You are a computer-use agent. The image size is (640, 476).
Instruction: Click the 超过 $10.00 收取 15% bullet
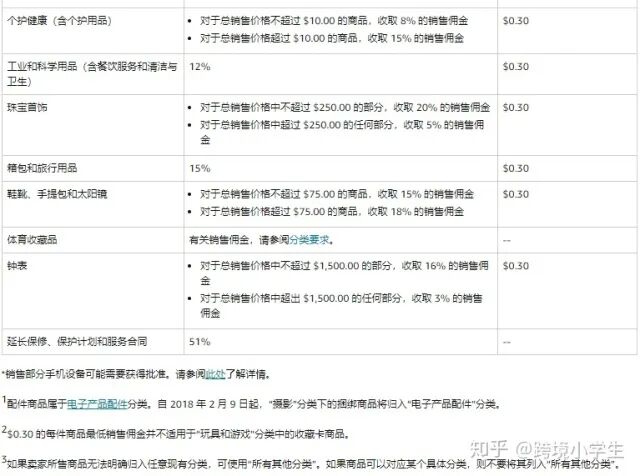pos(332,38)
